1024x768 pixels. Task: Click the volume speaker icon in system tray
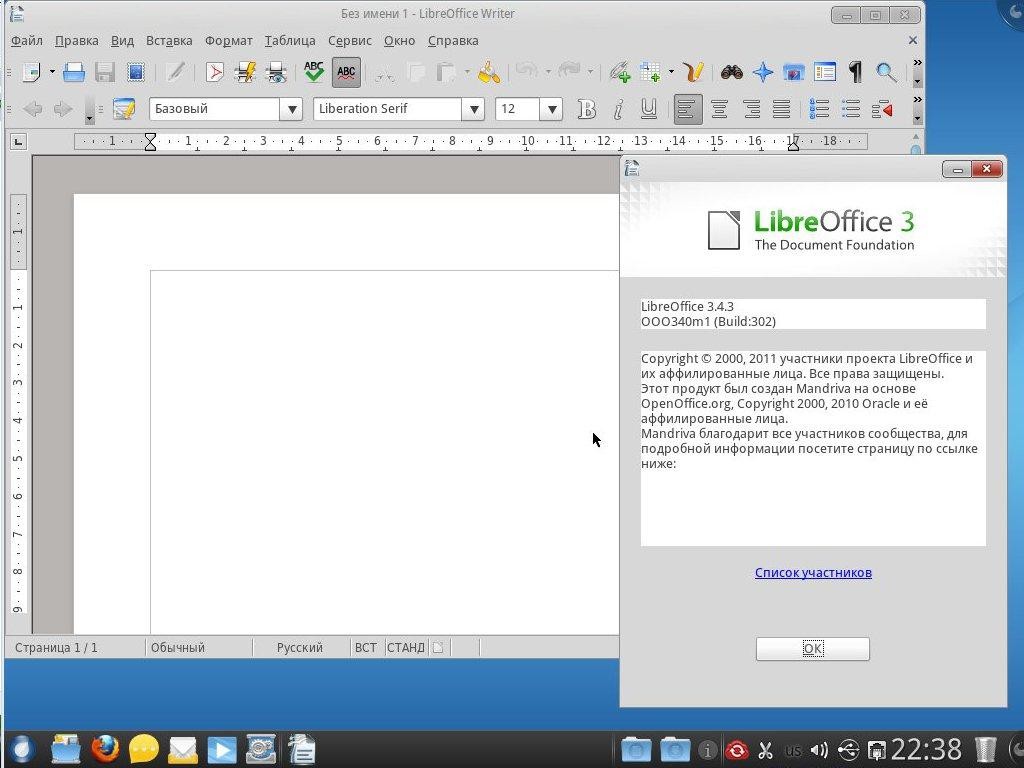(819, 750)
